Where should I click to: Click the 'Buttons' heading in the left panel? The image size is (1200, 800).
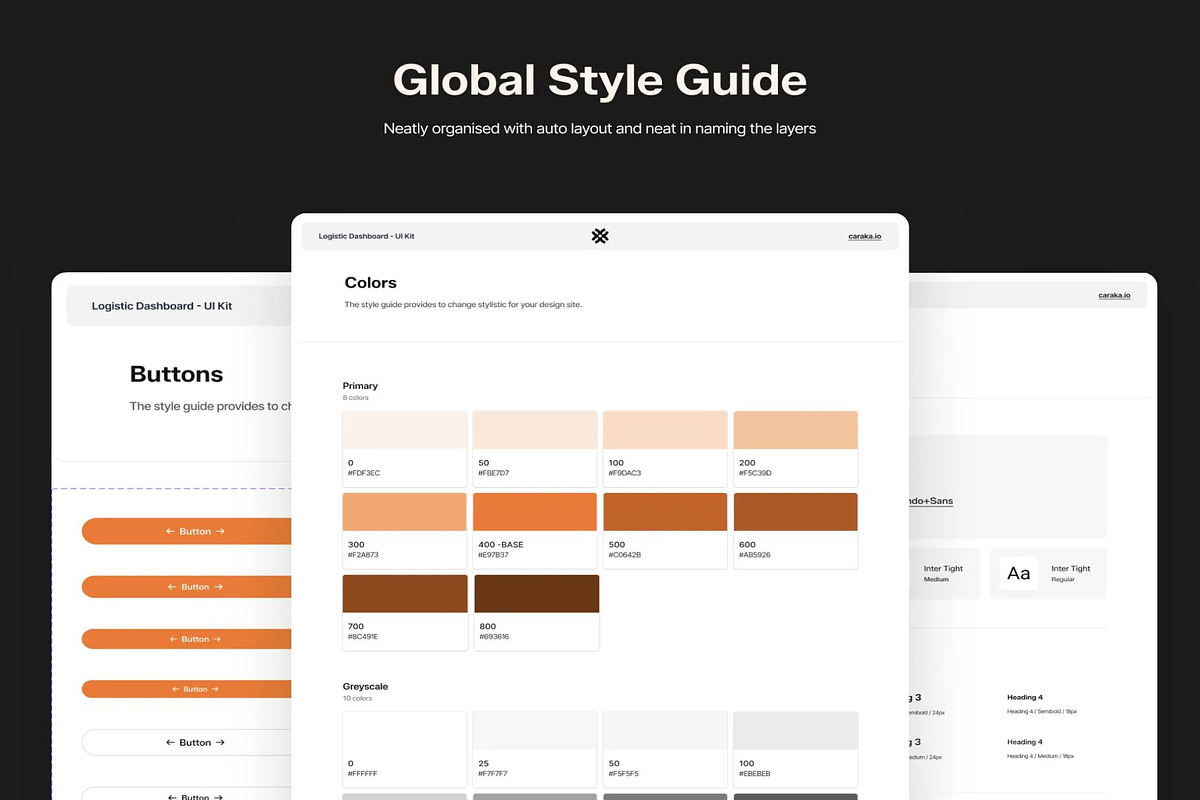pyautogui.click(x=177, y=374)
